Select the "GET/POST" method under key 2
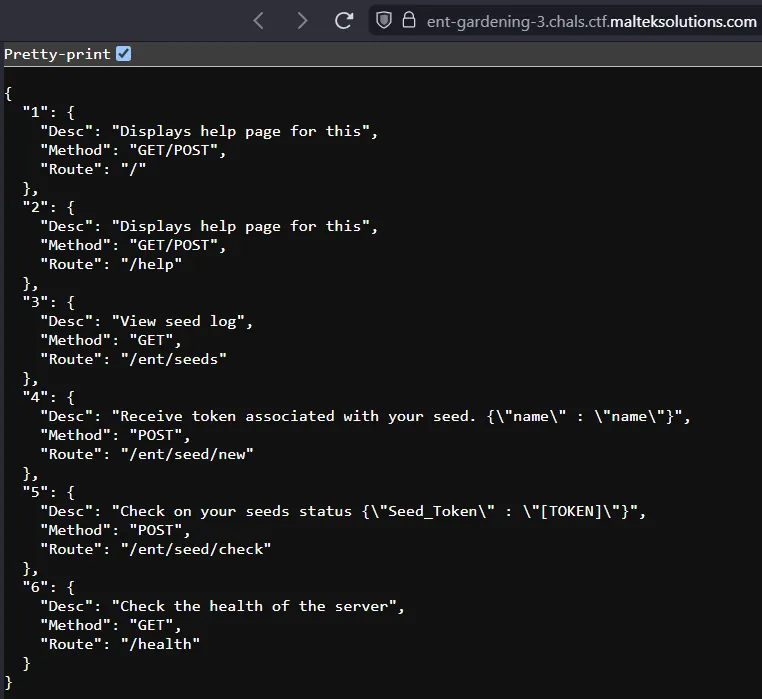Image resolution: width=762 pixels, height=699 pixels. (173, 245)
